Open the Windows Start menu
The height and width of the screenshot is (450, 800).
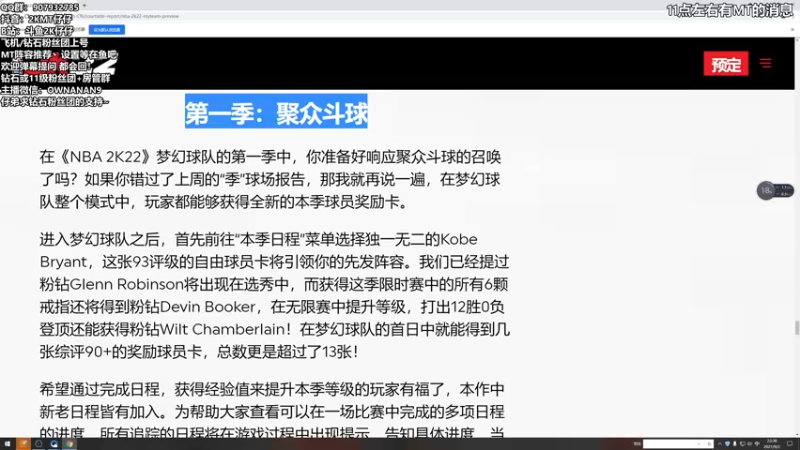pos(7,444)
